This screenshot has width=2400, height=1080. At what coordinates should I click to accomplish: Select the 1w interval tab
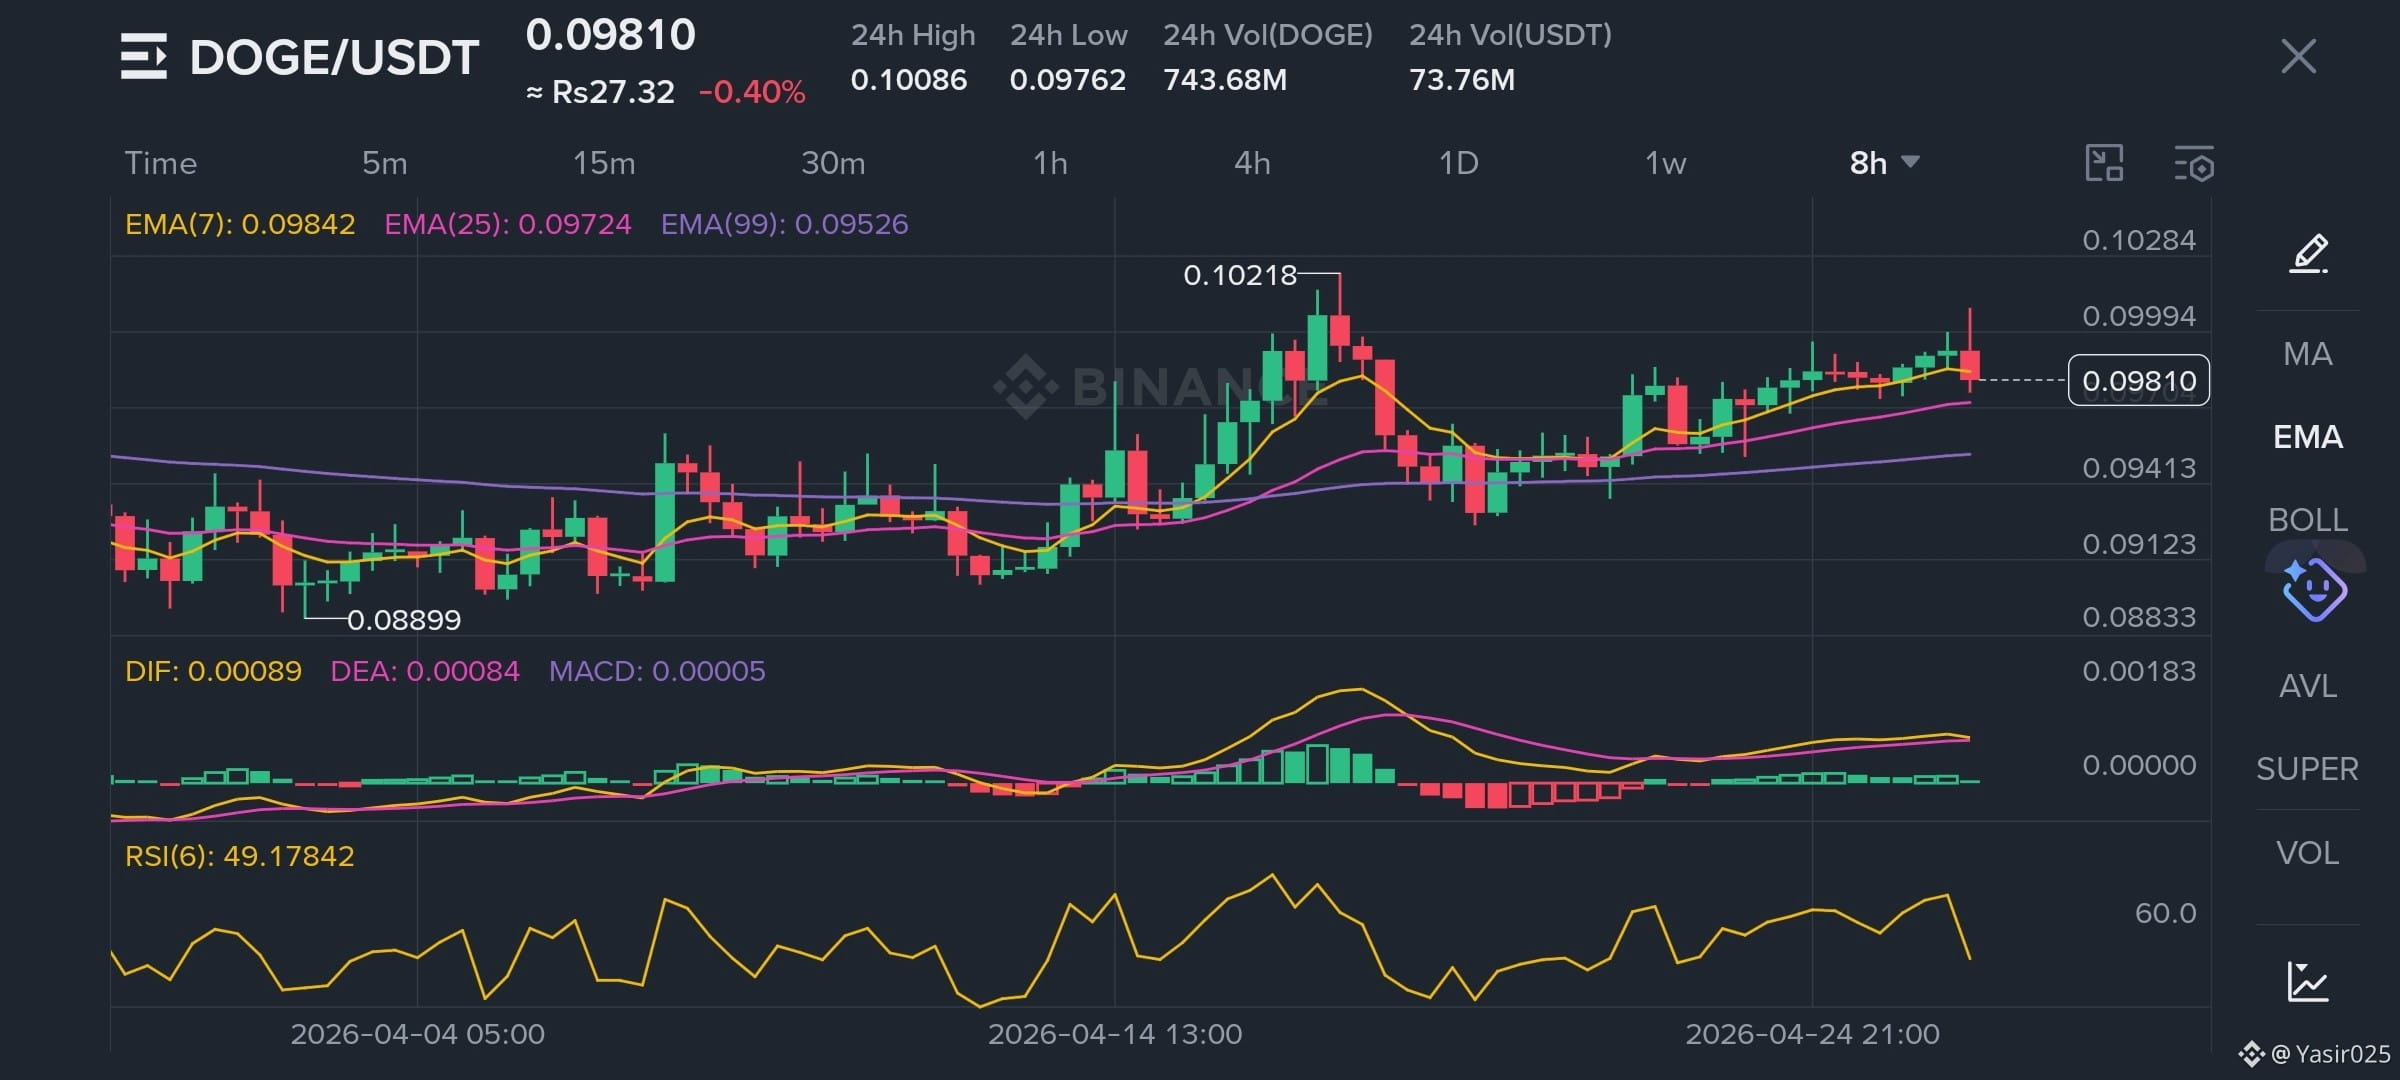point(1665,163)
